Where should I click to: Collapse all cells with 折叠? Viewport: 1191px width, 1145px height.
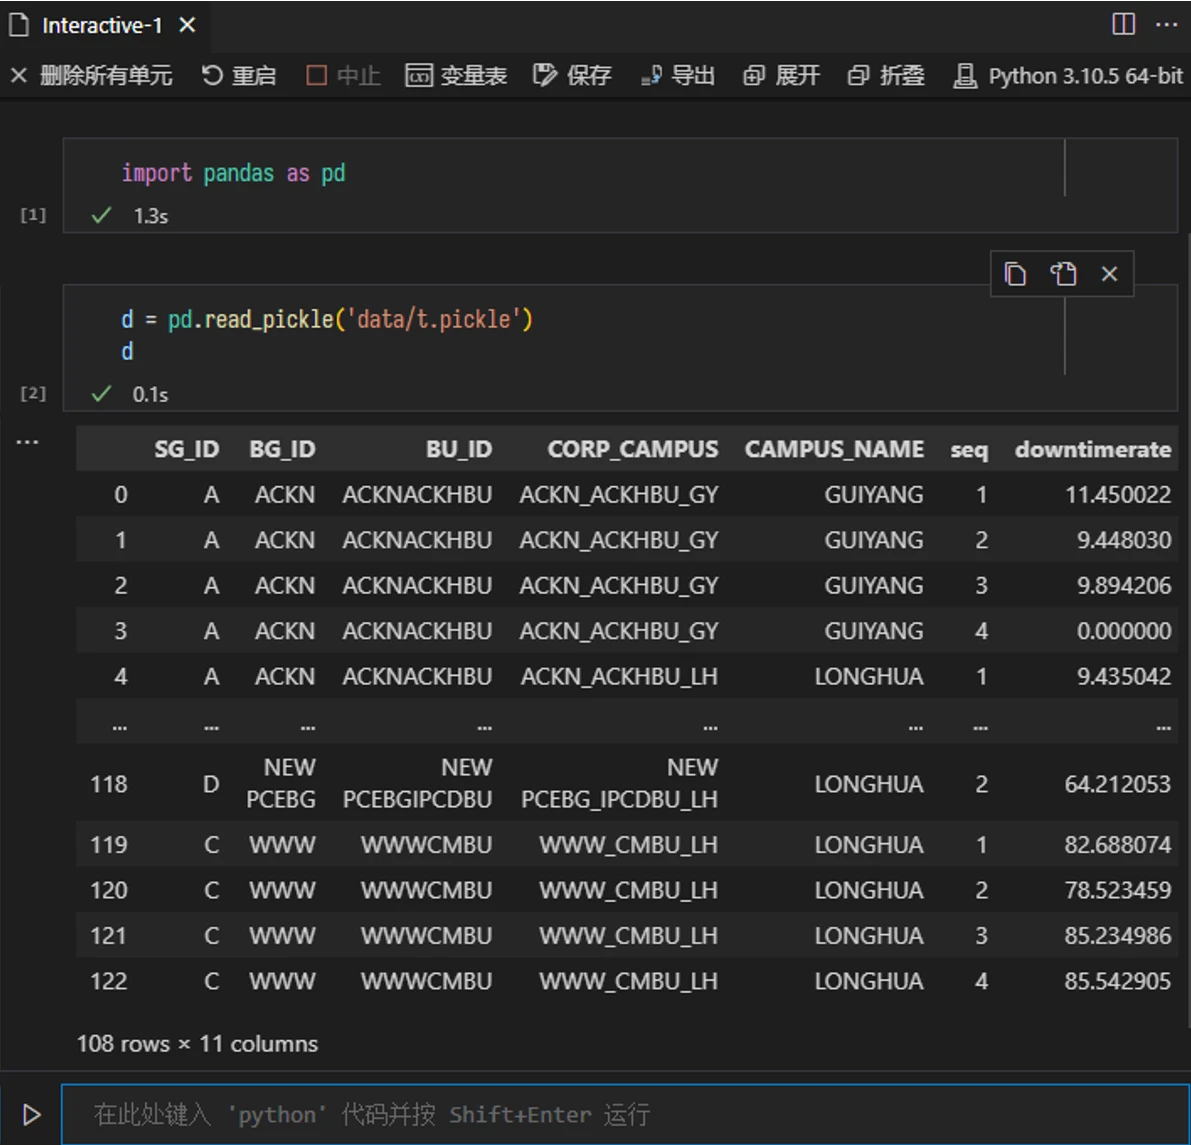coord(886,76)
